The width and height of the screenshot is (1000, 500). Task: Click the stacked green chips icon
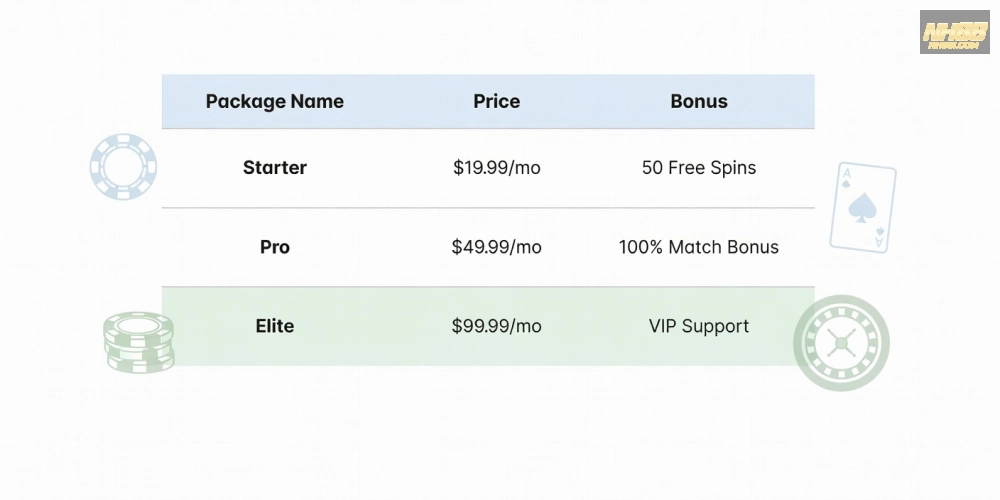139,342
